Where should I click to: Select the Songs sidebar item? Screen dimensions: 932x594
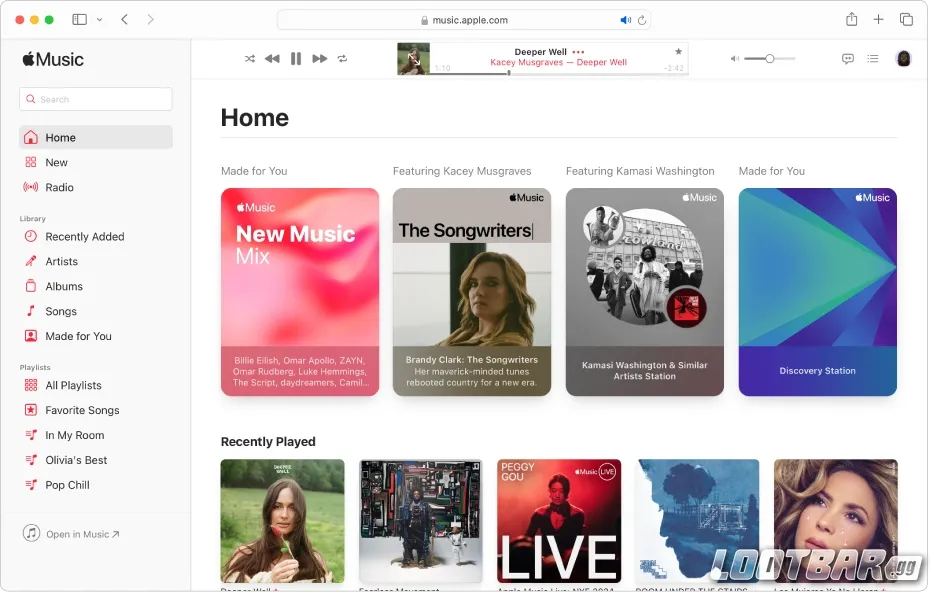point(61,311)
